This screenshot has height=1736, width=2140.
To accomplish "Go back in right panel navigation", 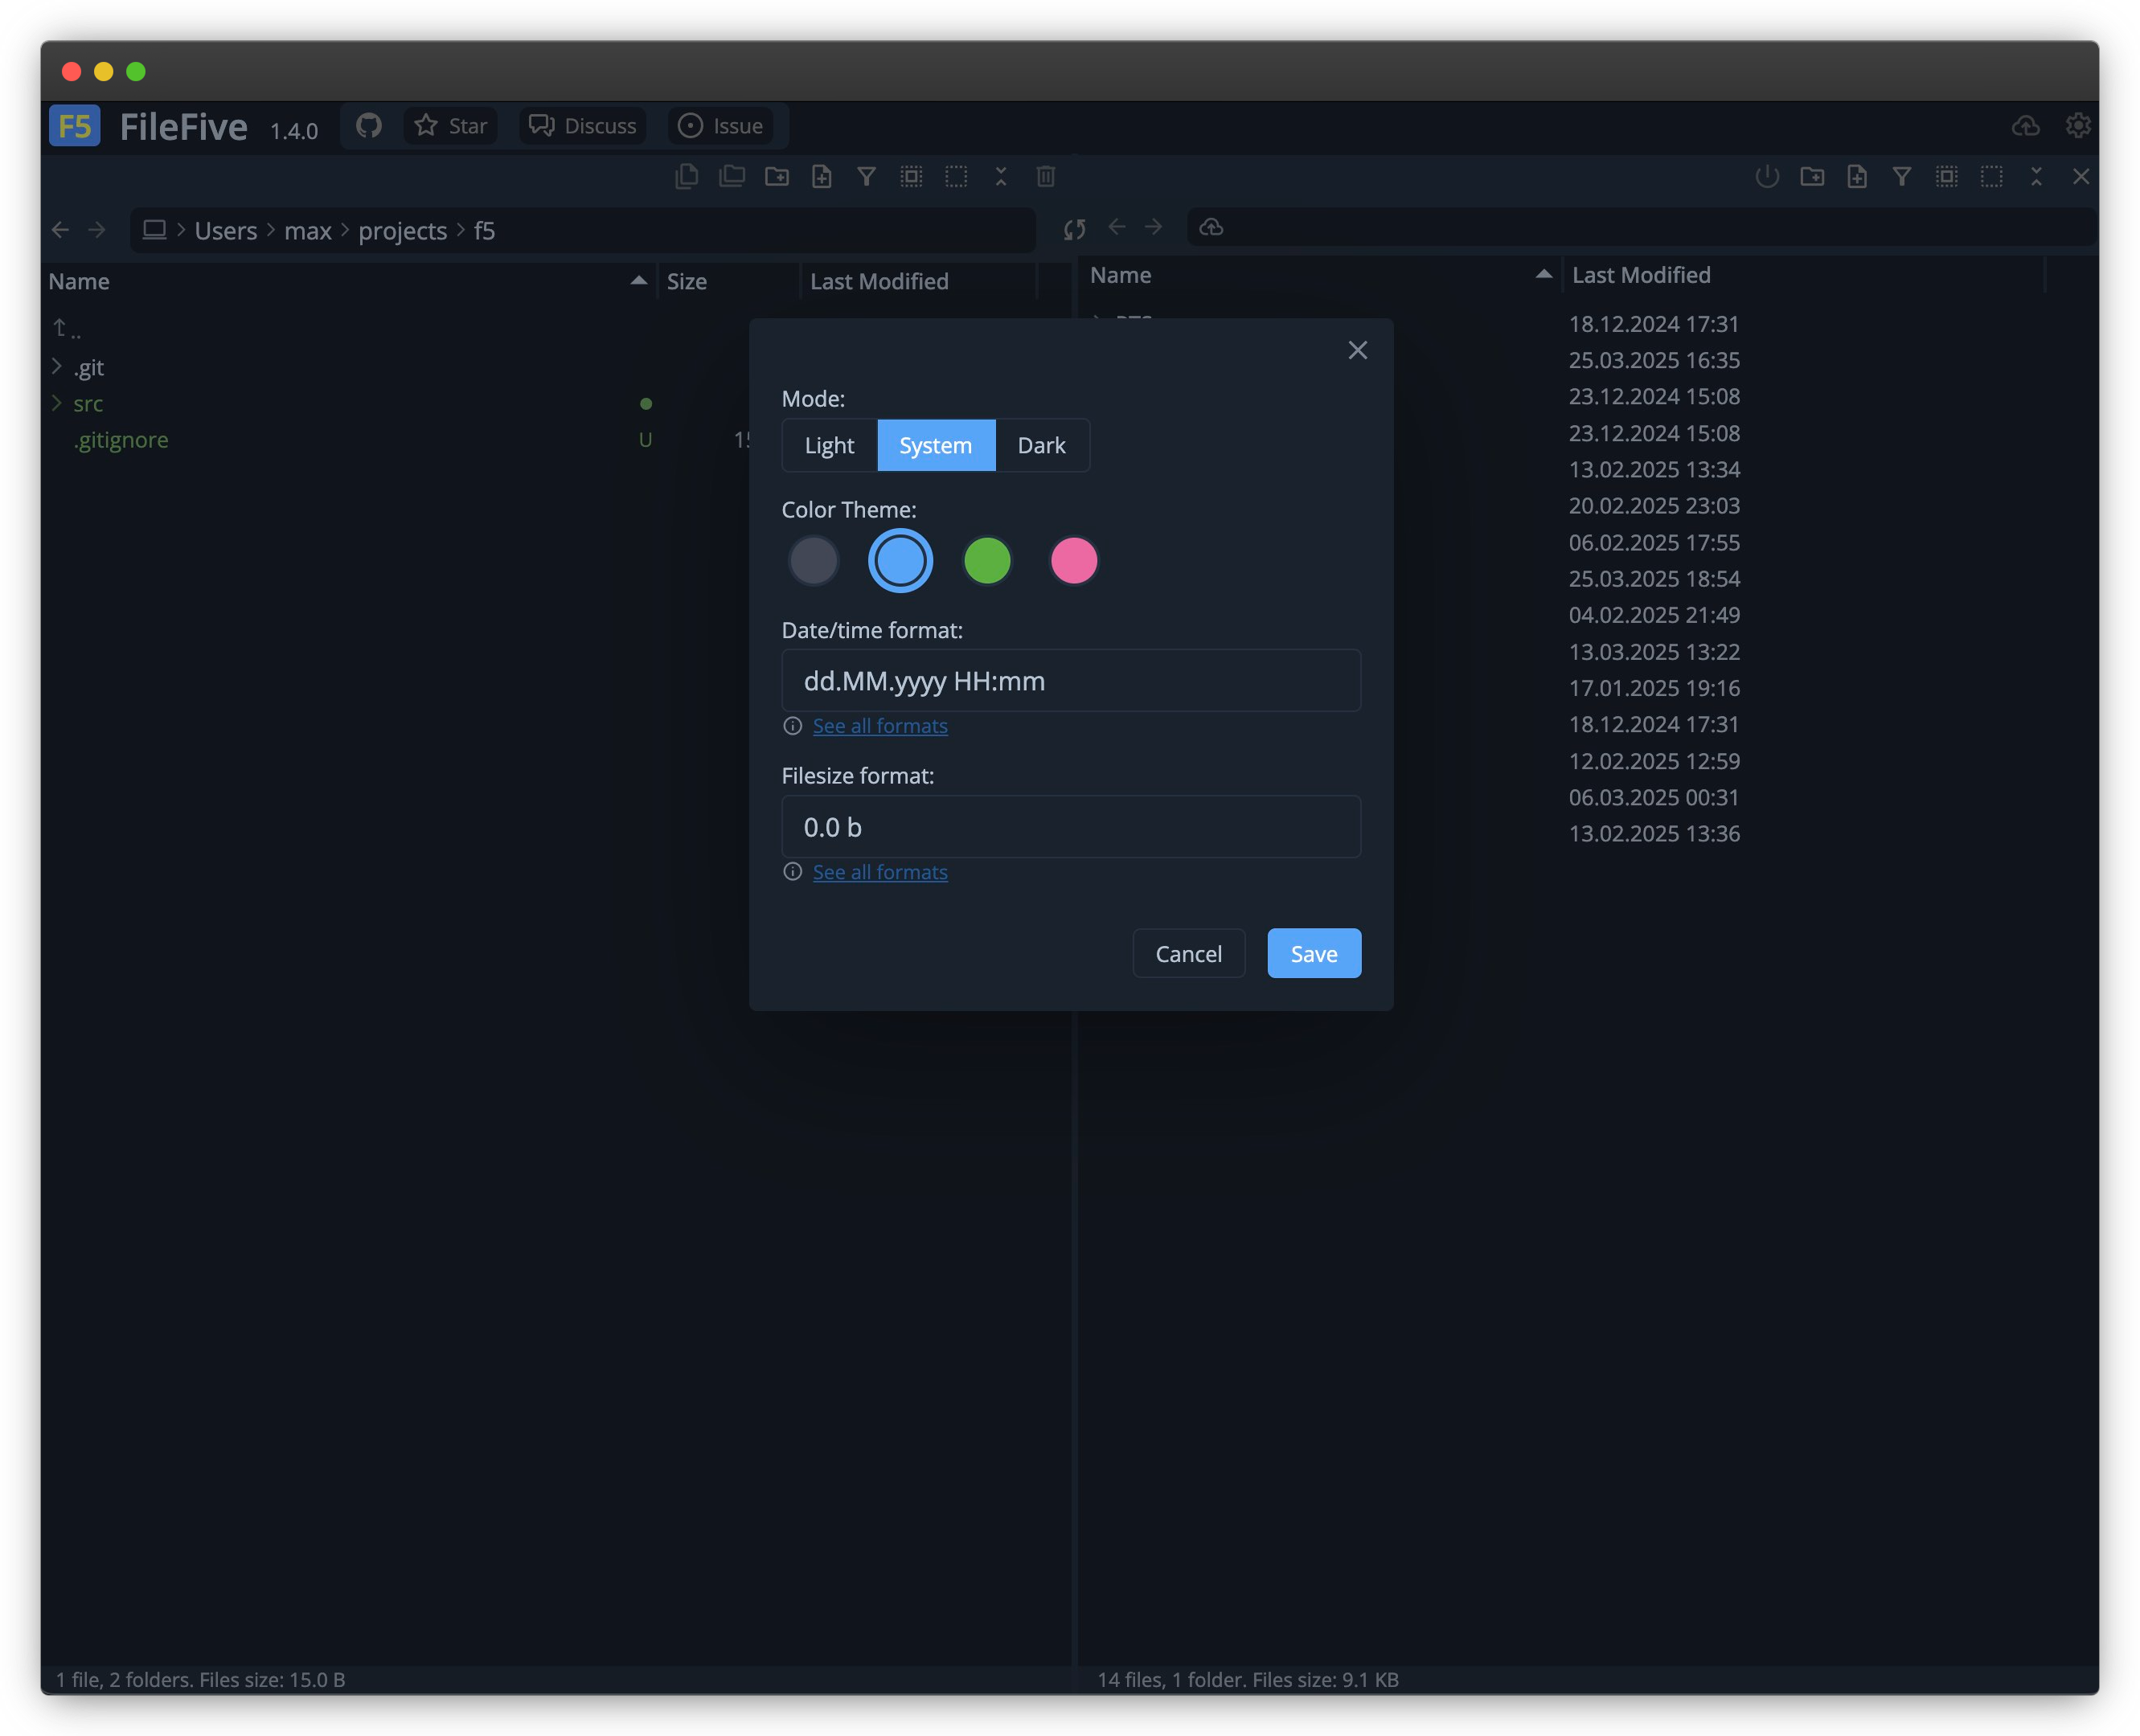I will (1117, 227).
